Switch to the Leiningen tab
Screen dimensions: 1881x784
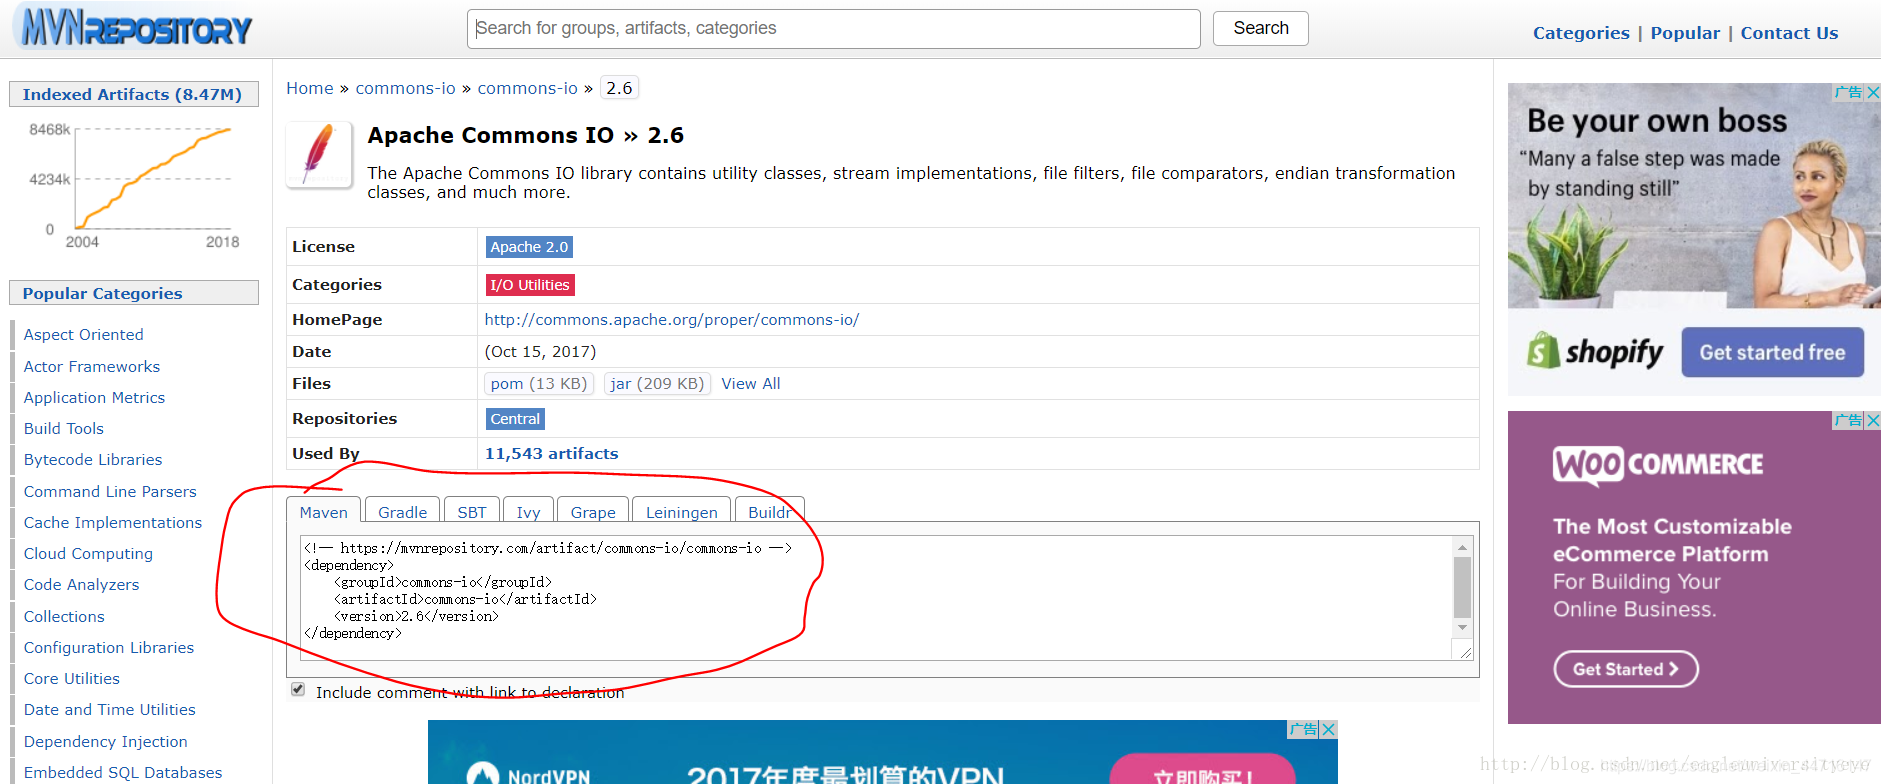point(682,511)
